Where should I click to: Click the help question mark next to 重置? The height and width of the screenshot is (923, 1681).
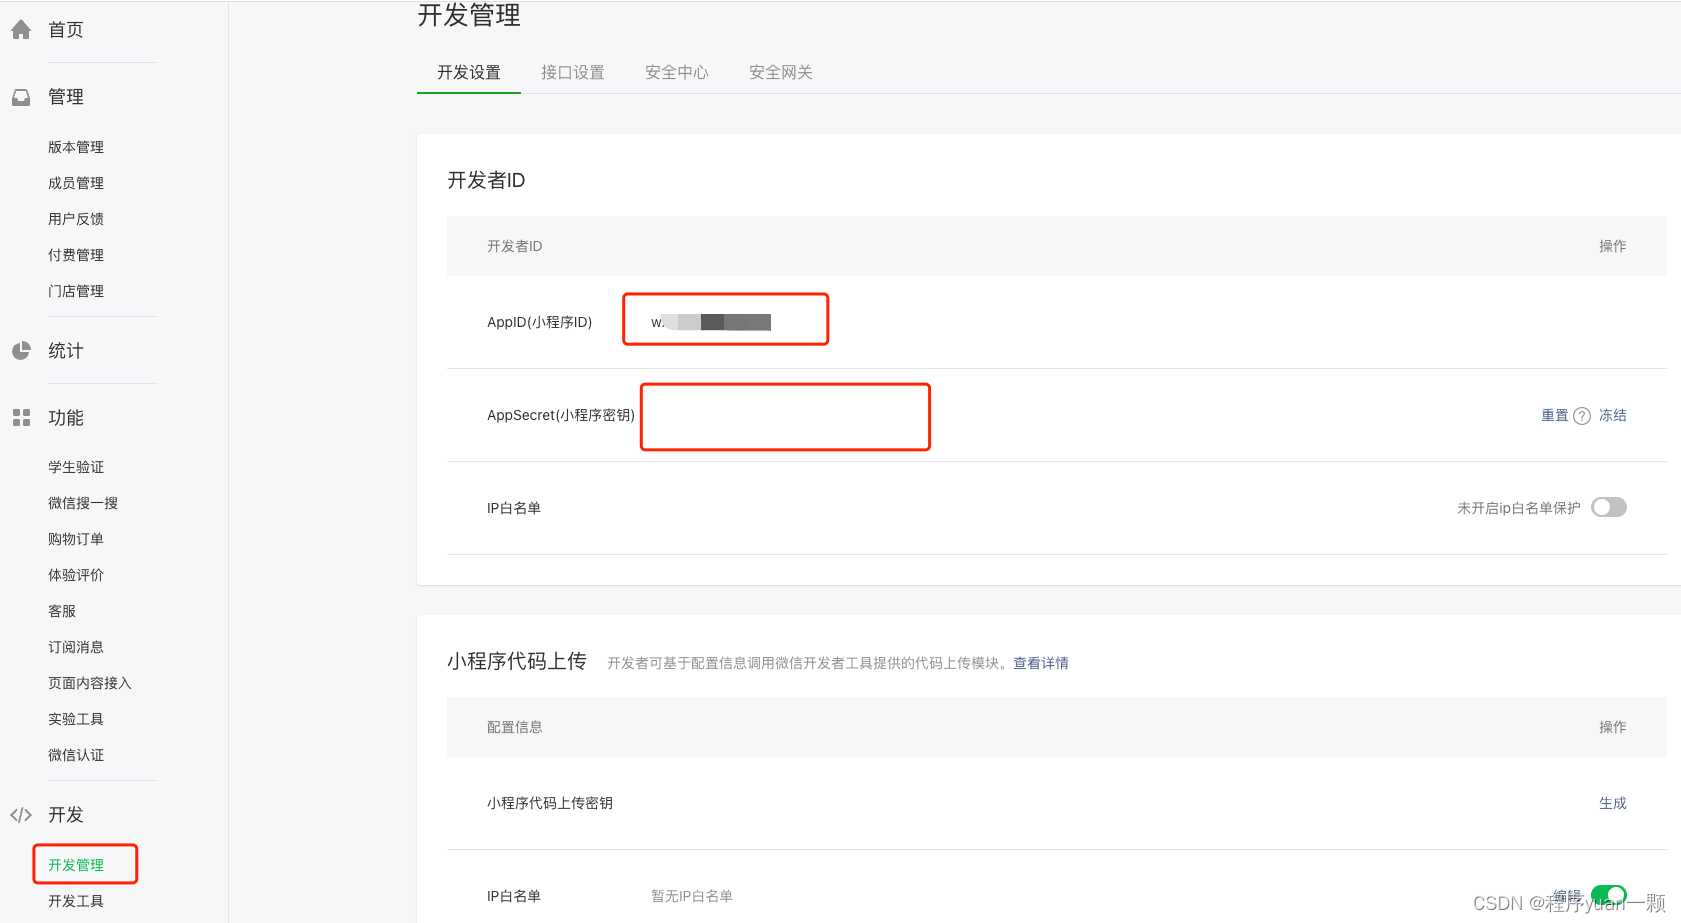(1582, 416)
